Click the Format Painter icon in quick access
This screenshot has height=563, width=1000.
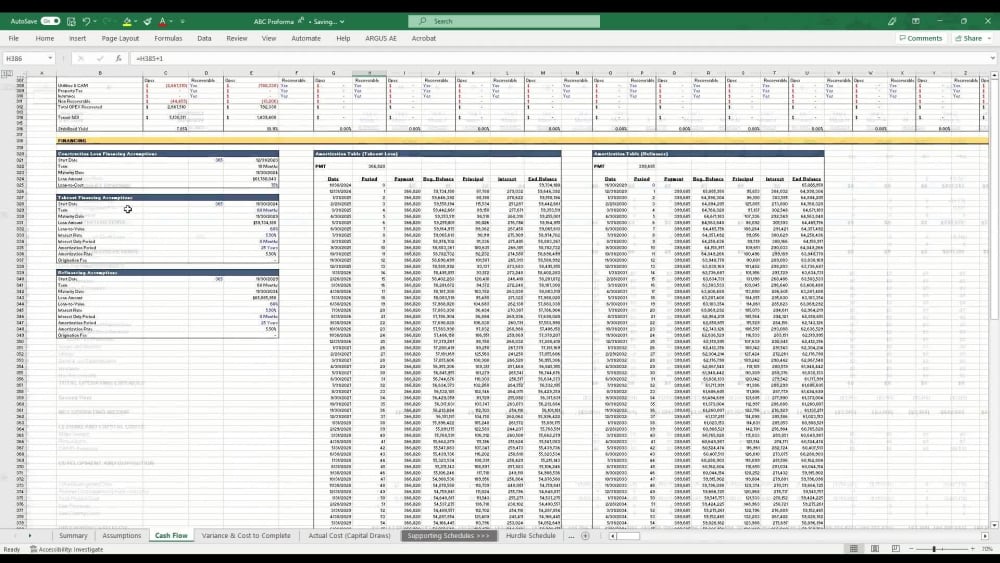[x=148, y=21]
